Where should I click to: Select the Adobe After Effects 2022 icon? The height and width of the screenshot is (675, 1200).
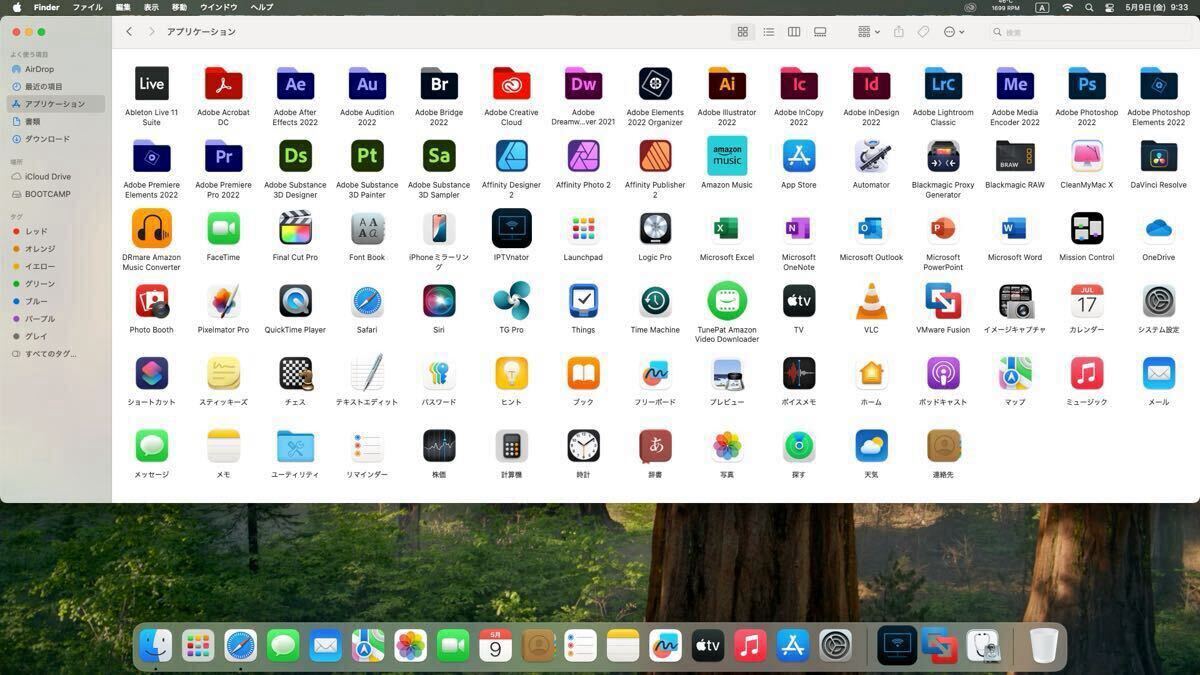pos(295,84)
